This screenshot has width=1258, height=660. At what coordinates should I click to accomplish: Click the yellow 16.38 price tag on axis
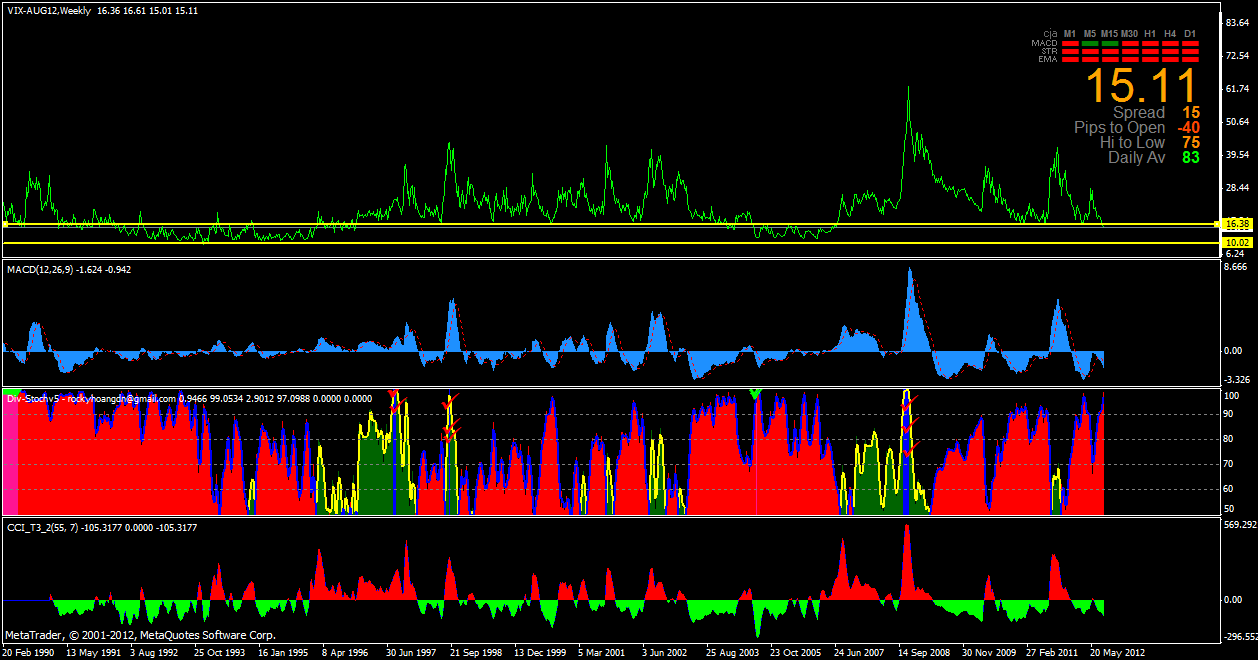1238,224
